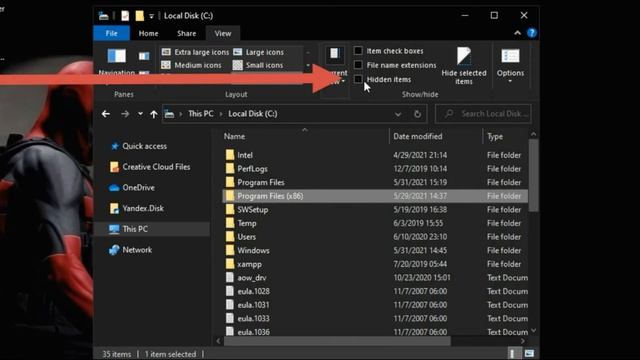Choose Large icons layout
This screenshot has width=640, height=360.
click(258, 52)
